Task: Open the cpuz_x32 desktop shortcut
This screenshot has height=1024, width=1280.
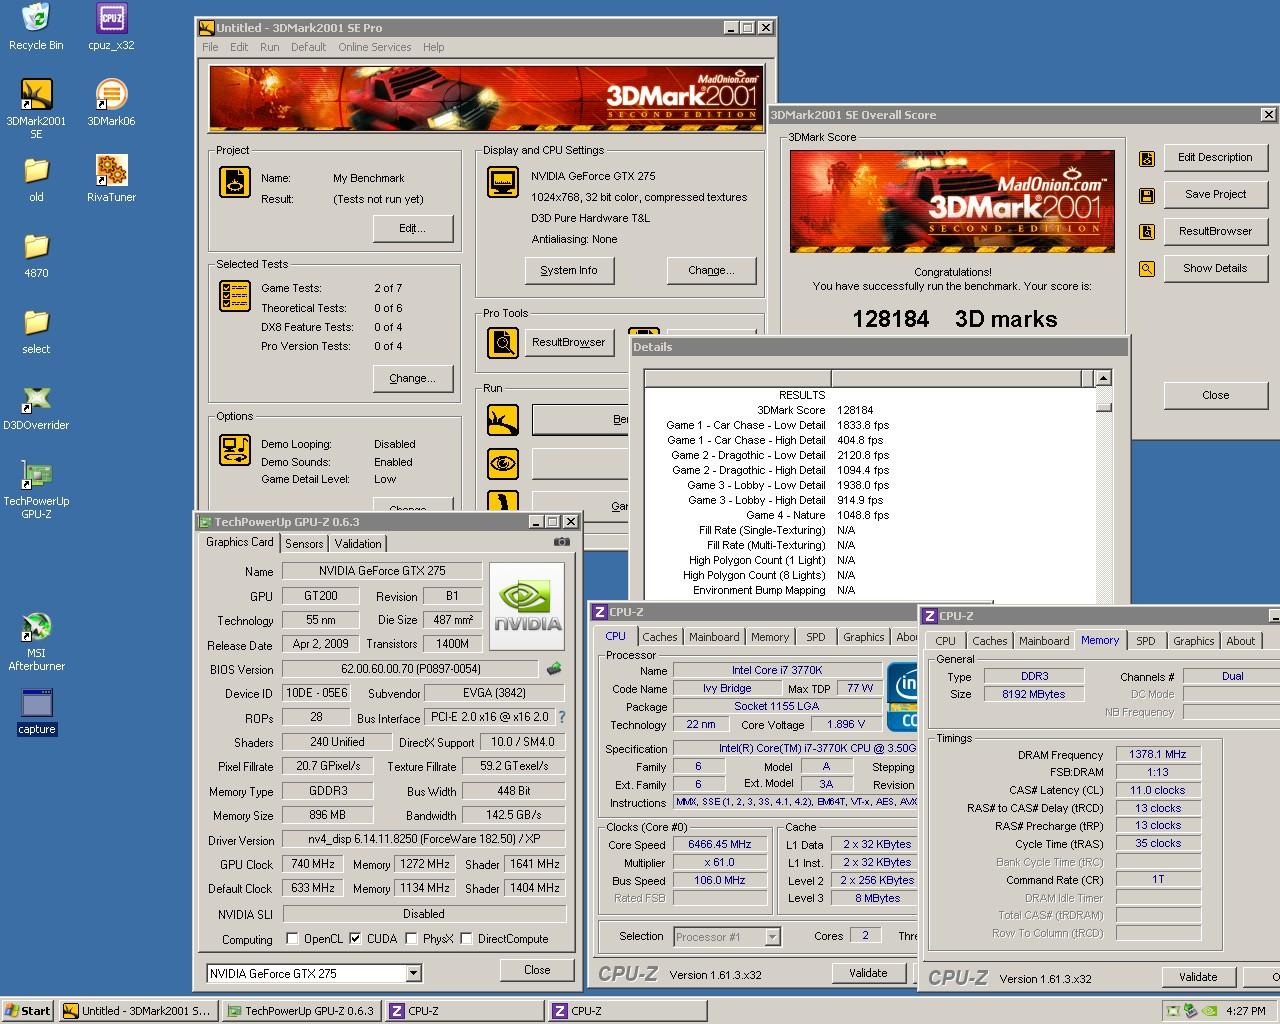Action: [x=111, y=27]
